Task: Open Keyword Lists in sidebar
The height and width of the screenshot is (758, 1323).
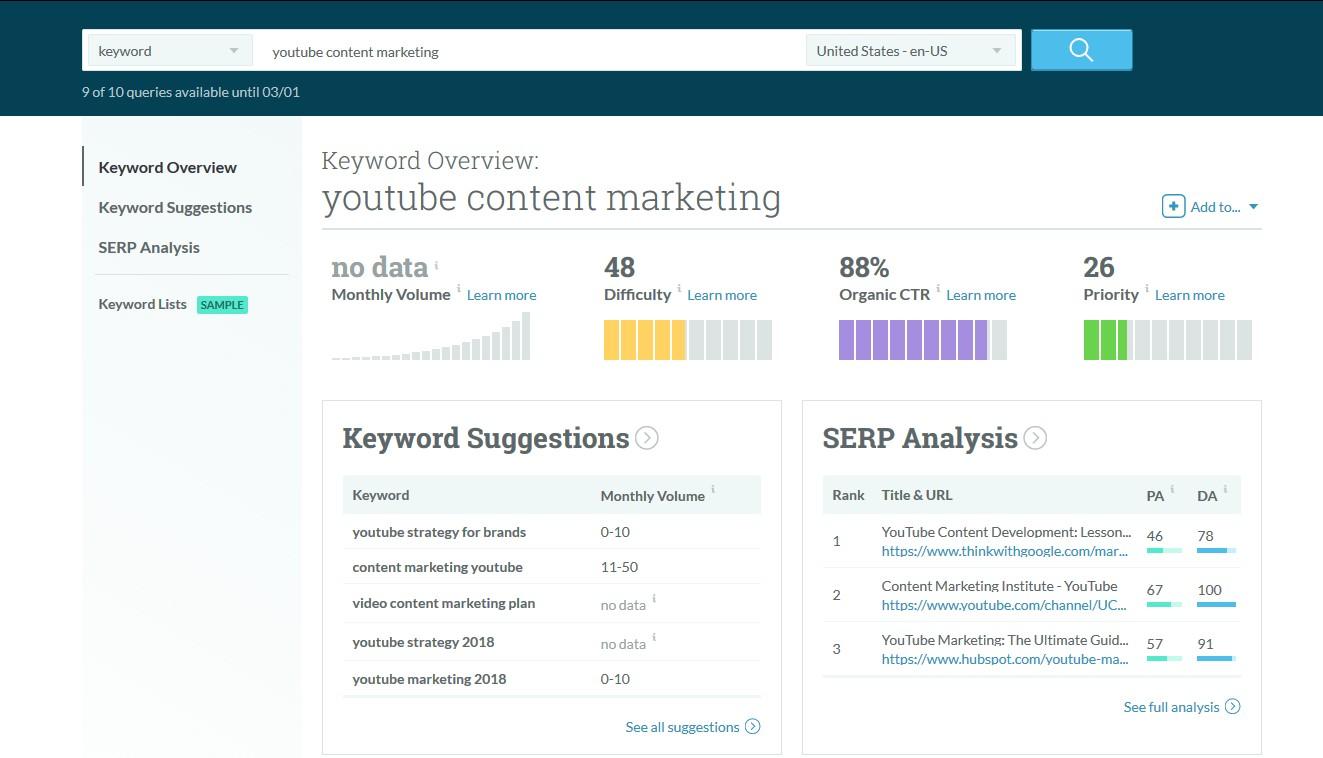Action: point(142,304)
